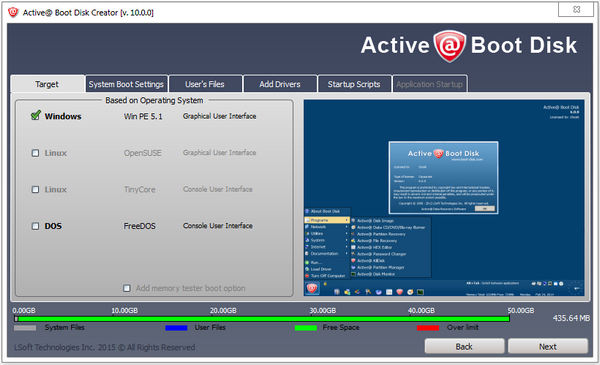Click the green Free Space legend swatch
Image resolution: width=600 pixels, height=365 pixels.
click(306, 328)
